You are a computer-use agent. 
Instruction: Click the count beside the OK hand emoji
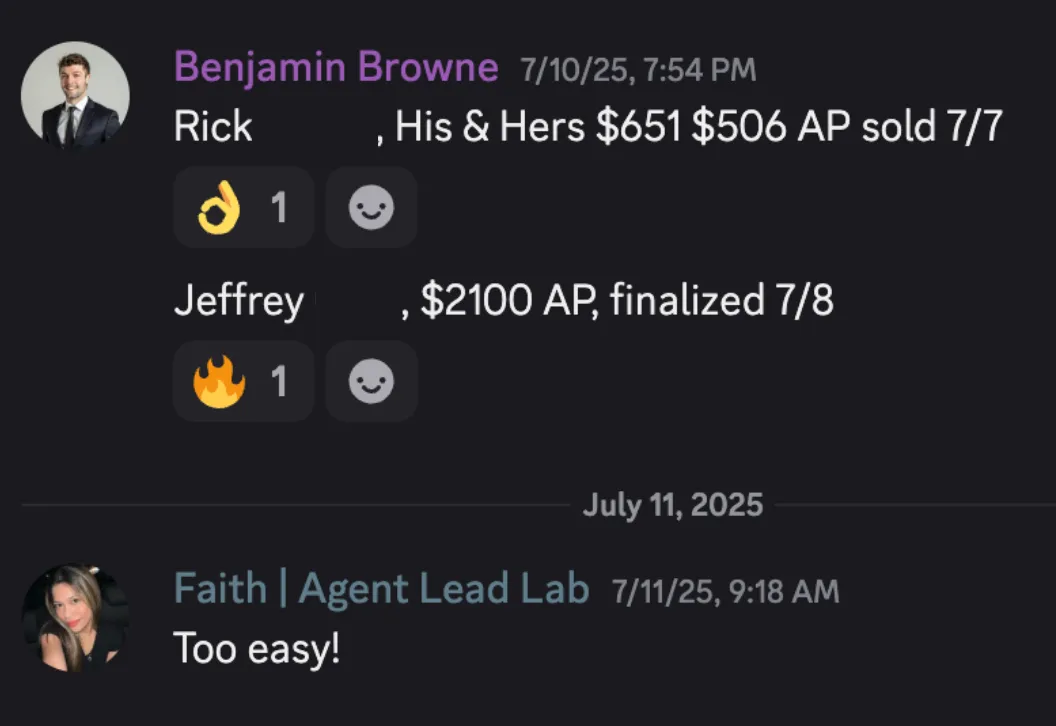[279, 207]
